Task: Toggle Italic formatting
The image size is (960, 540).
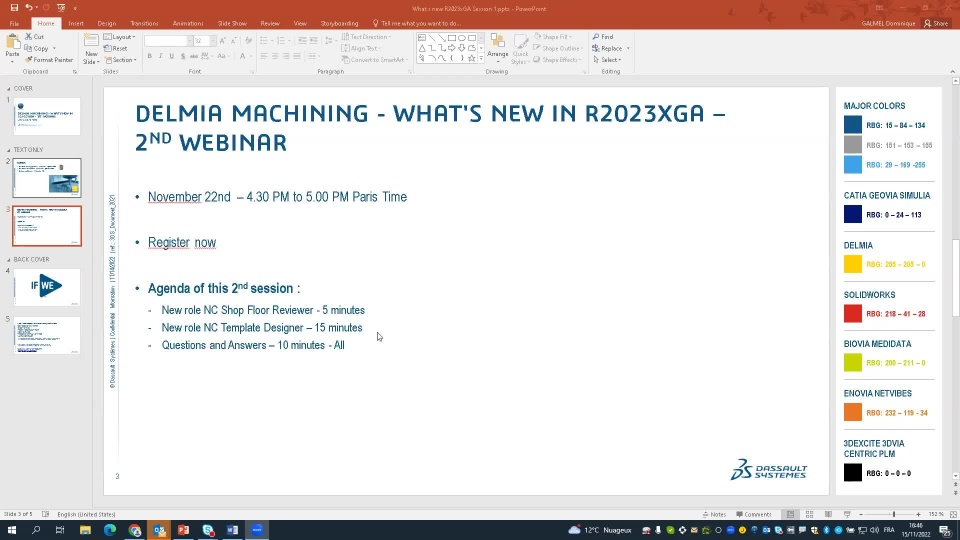Action: [160, 56]
